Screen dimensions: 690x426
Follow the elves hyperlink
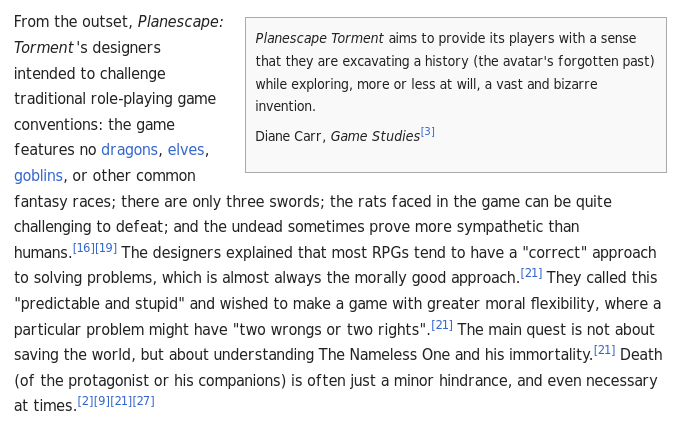coord(186,150)
